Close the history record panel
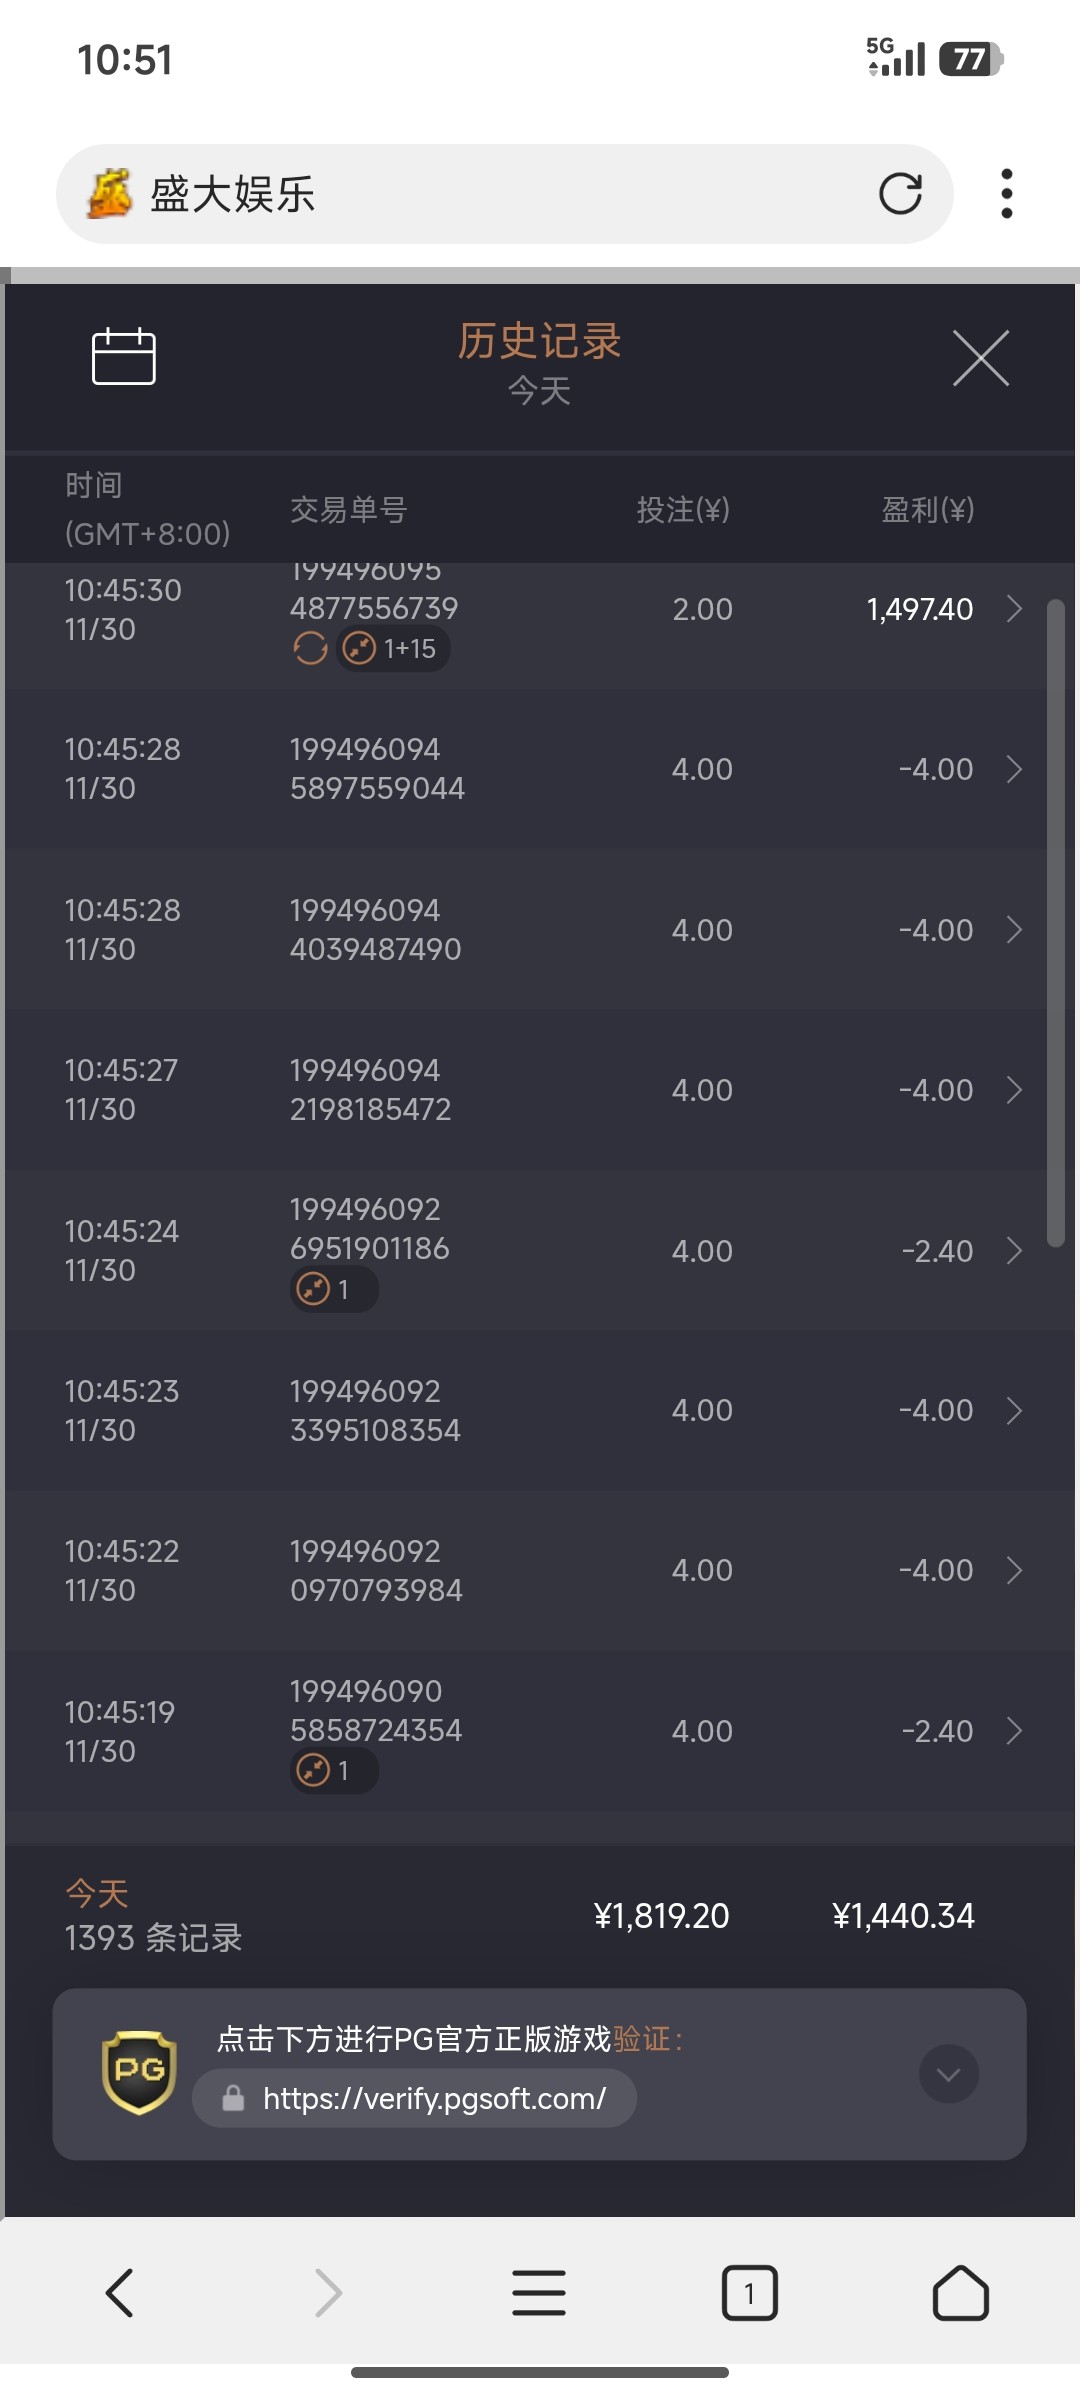 980,357
